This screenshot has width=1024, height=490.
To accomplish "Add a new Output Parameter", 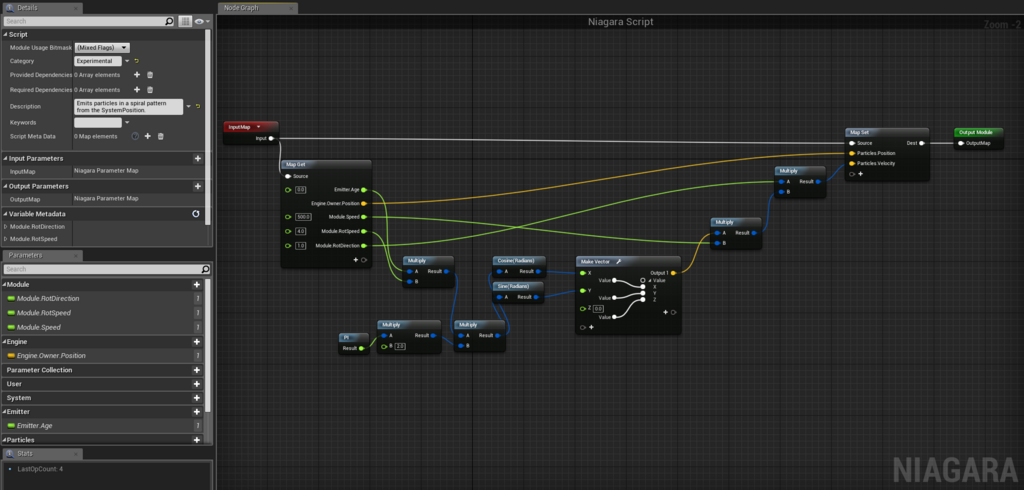I will pyautogui.click(x=198, y=186).
